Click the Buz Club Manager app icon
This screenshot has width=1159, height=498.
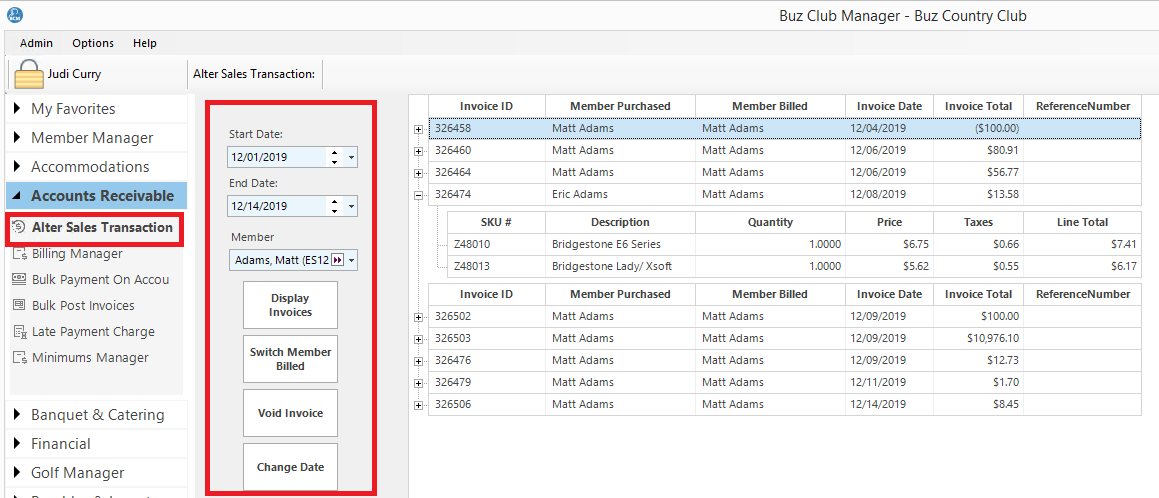coord(14,15)
